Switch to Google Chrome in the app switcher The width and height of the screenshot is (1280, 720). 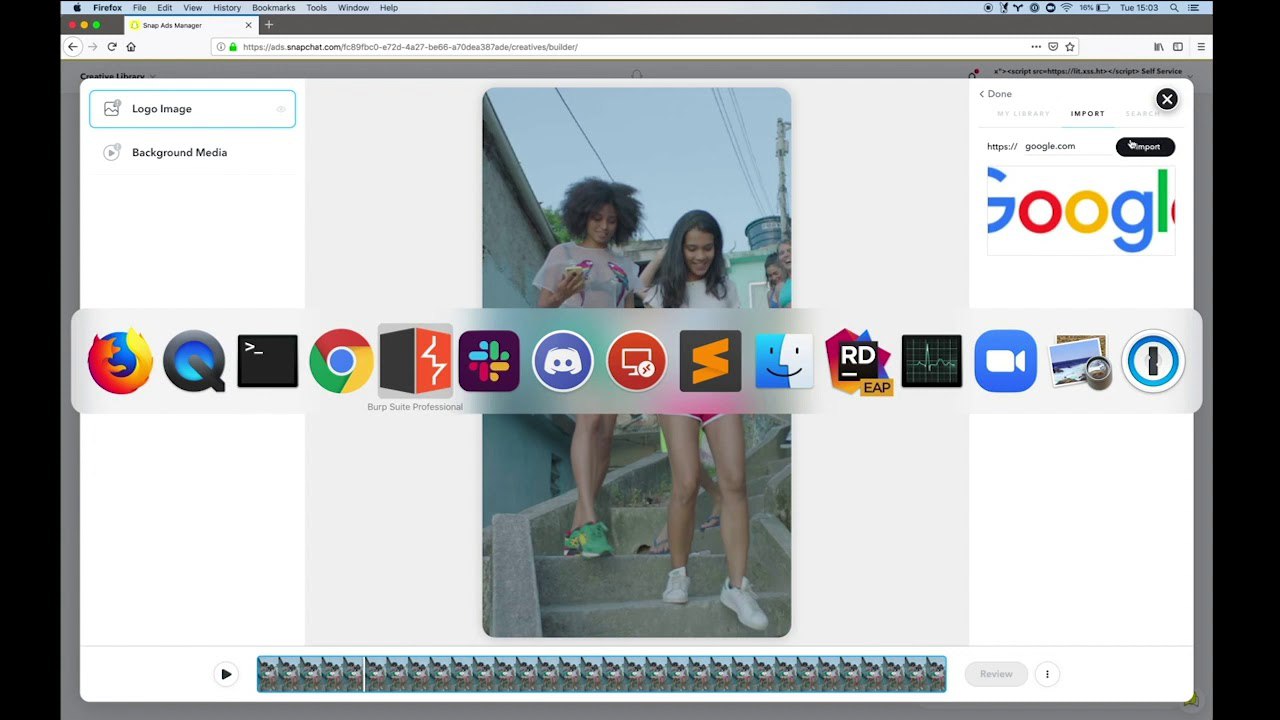[341, 361]
